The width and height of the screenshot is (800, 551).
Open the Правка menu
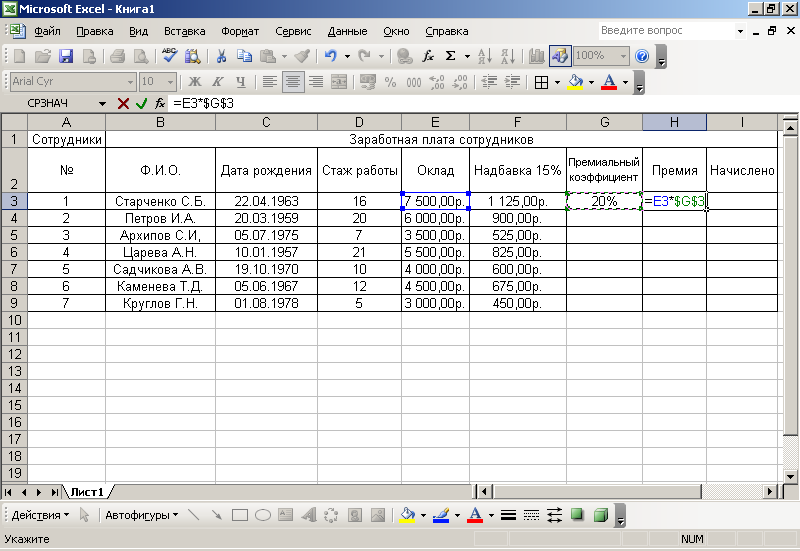[x=94, y=31]
